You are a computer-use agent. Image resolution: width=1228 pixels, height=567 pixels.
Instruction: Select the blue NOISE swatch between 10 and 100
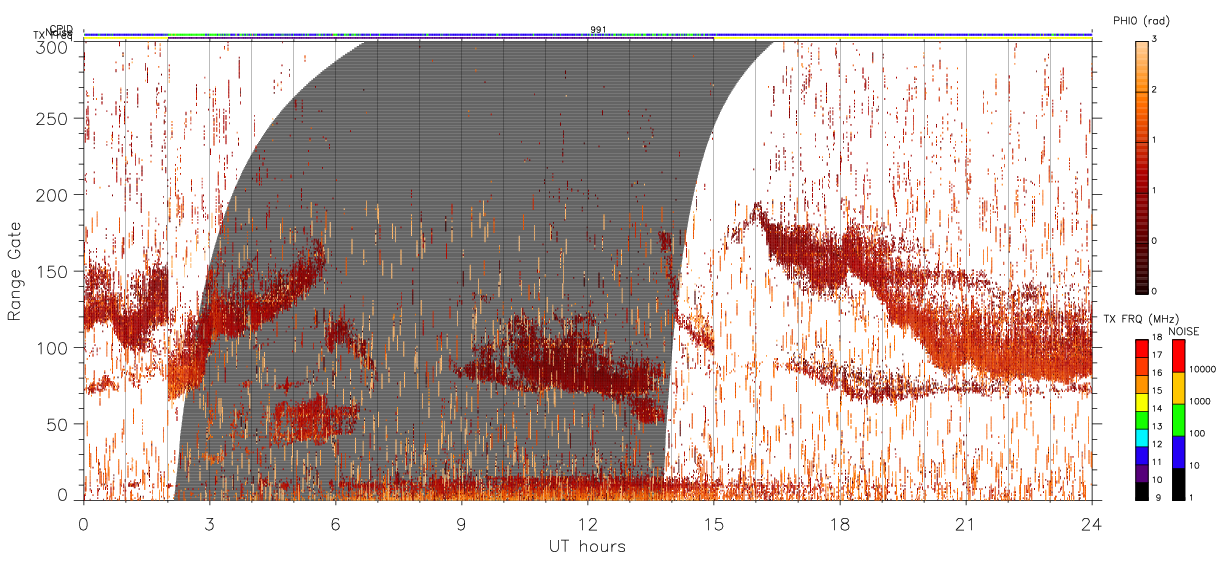pos(1179,450)
